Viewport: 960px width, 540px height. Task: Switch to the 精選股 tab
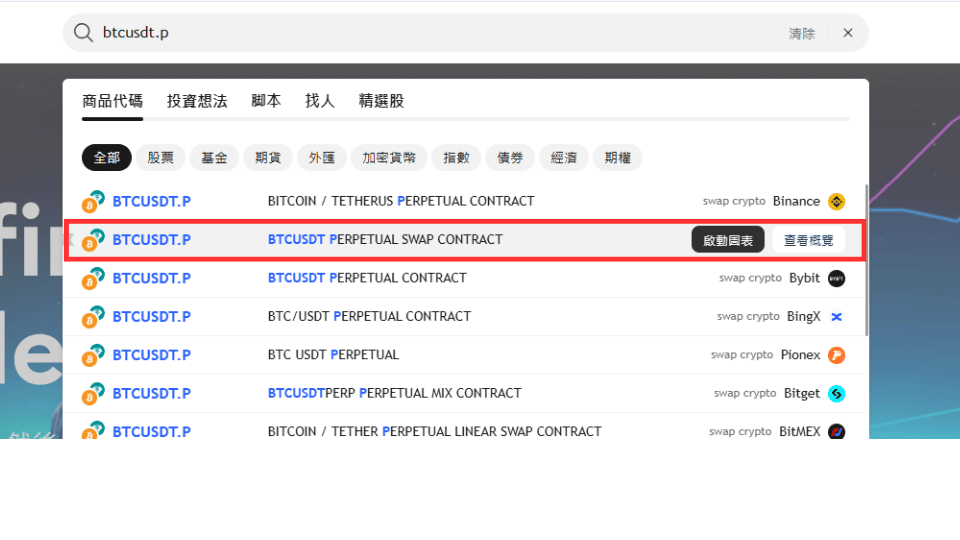click(381, 101)
